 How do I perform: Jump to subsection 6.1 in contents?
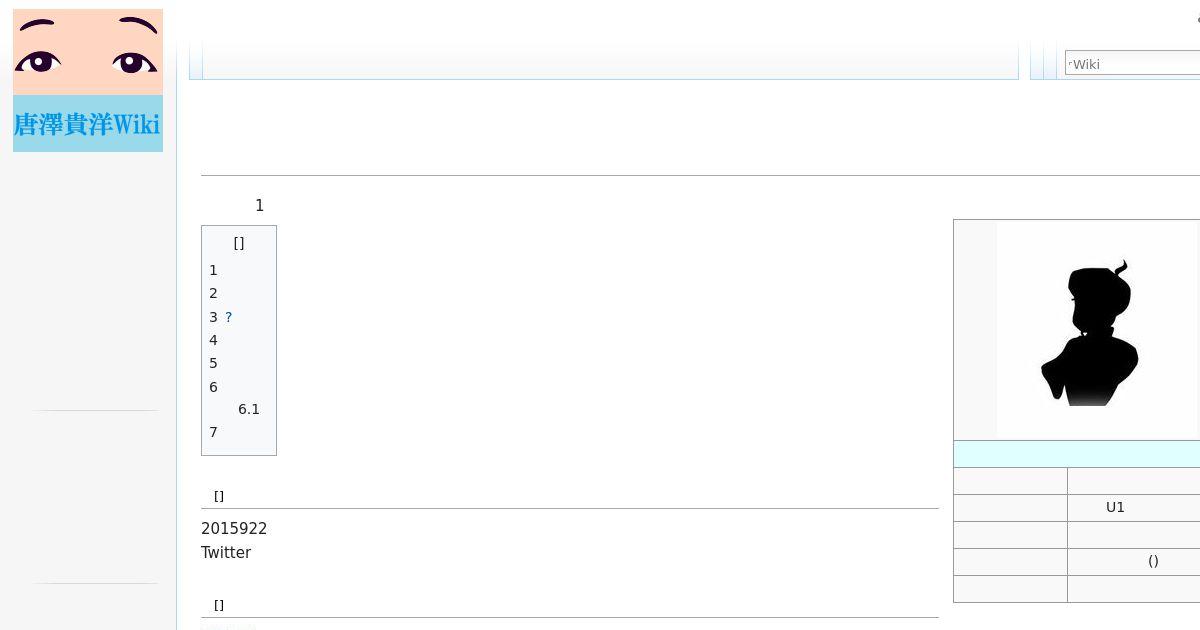click(x=249, y=409)
